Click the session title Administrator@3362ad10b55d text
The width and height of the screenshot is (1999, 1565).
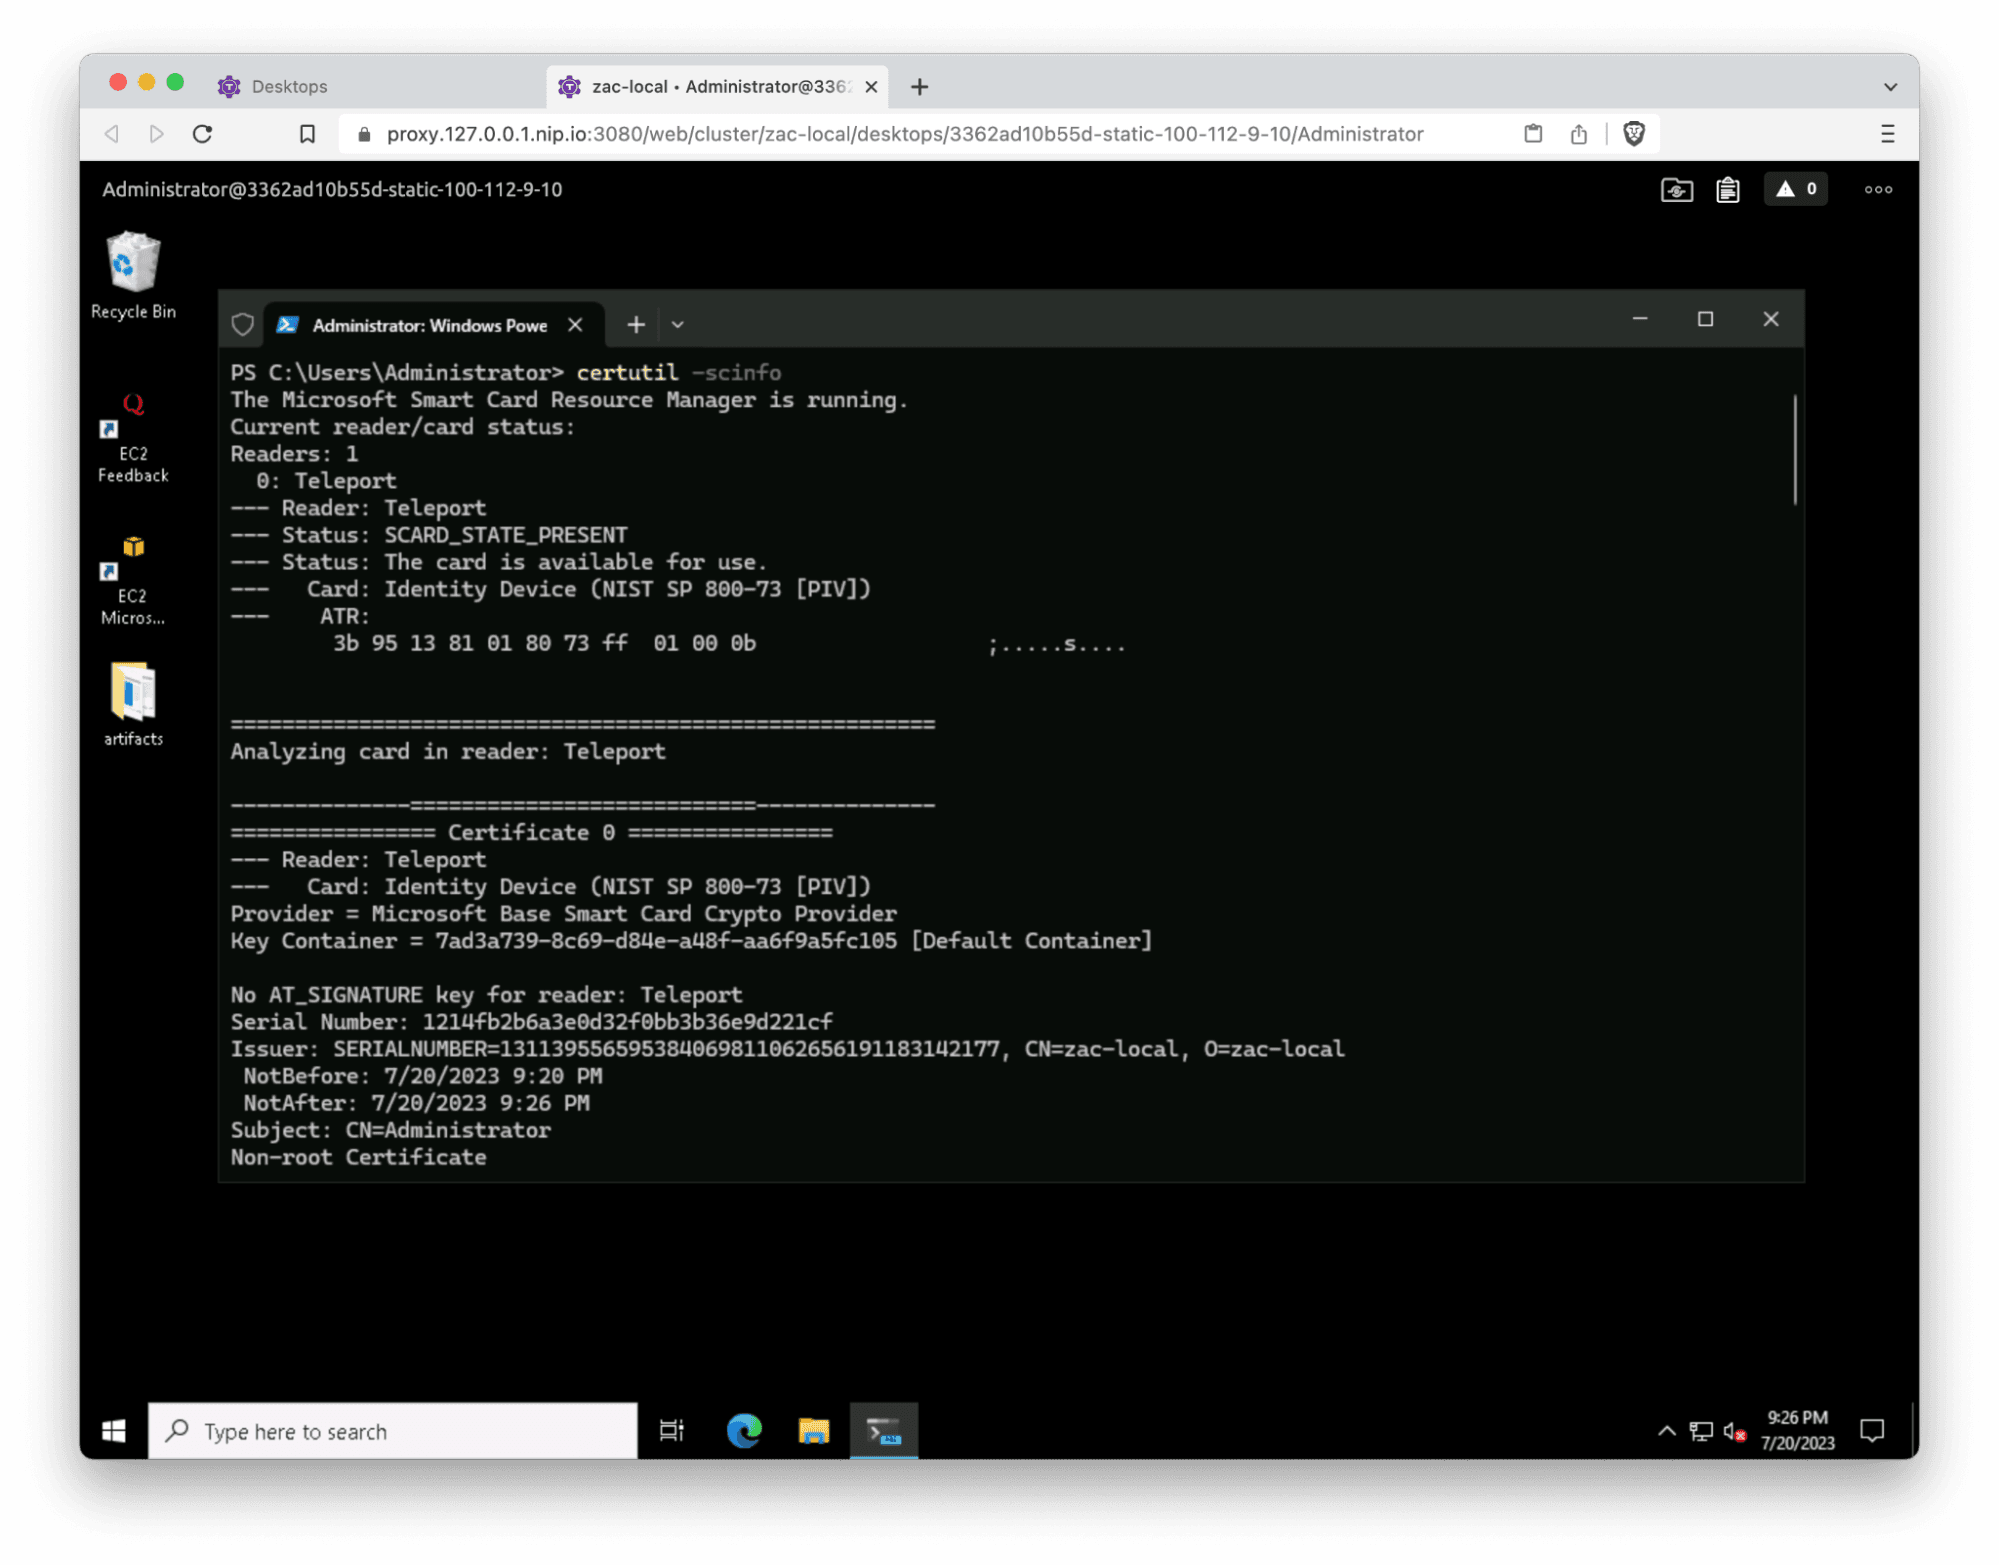pyautogui.click(x=332, y=189)
